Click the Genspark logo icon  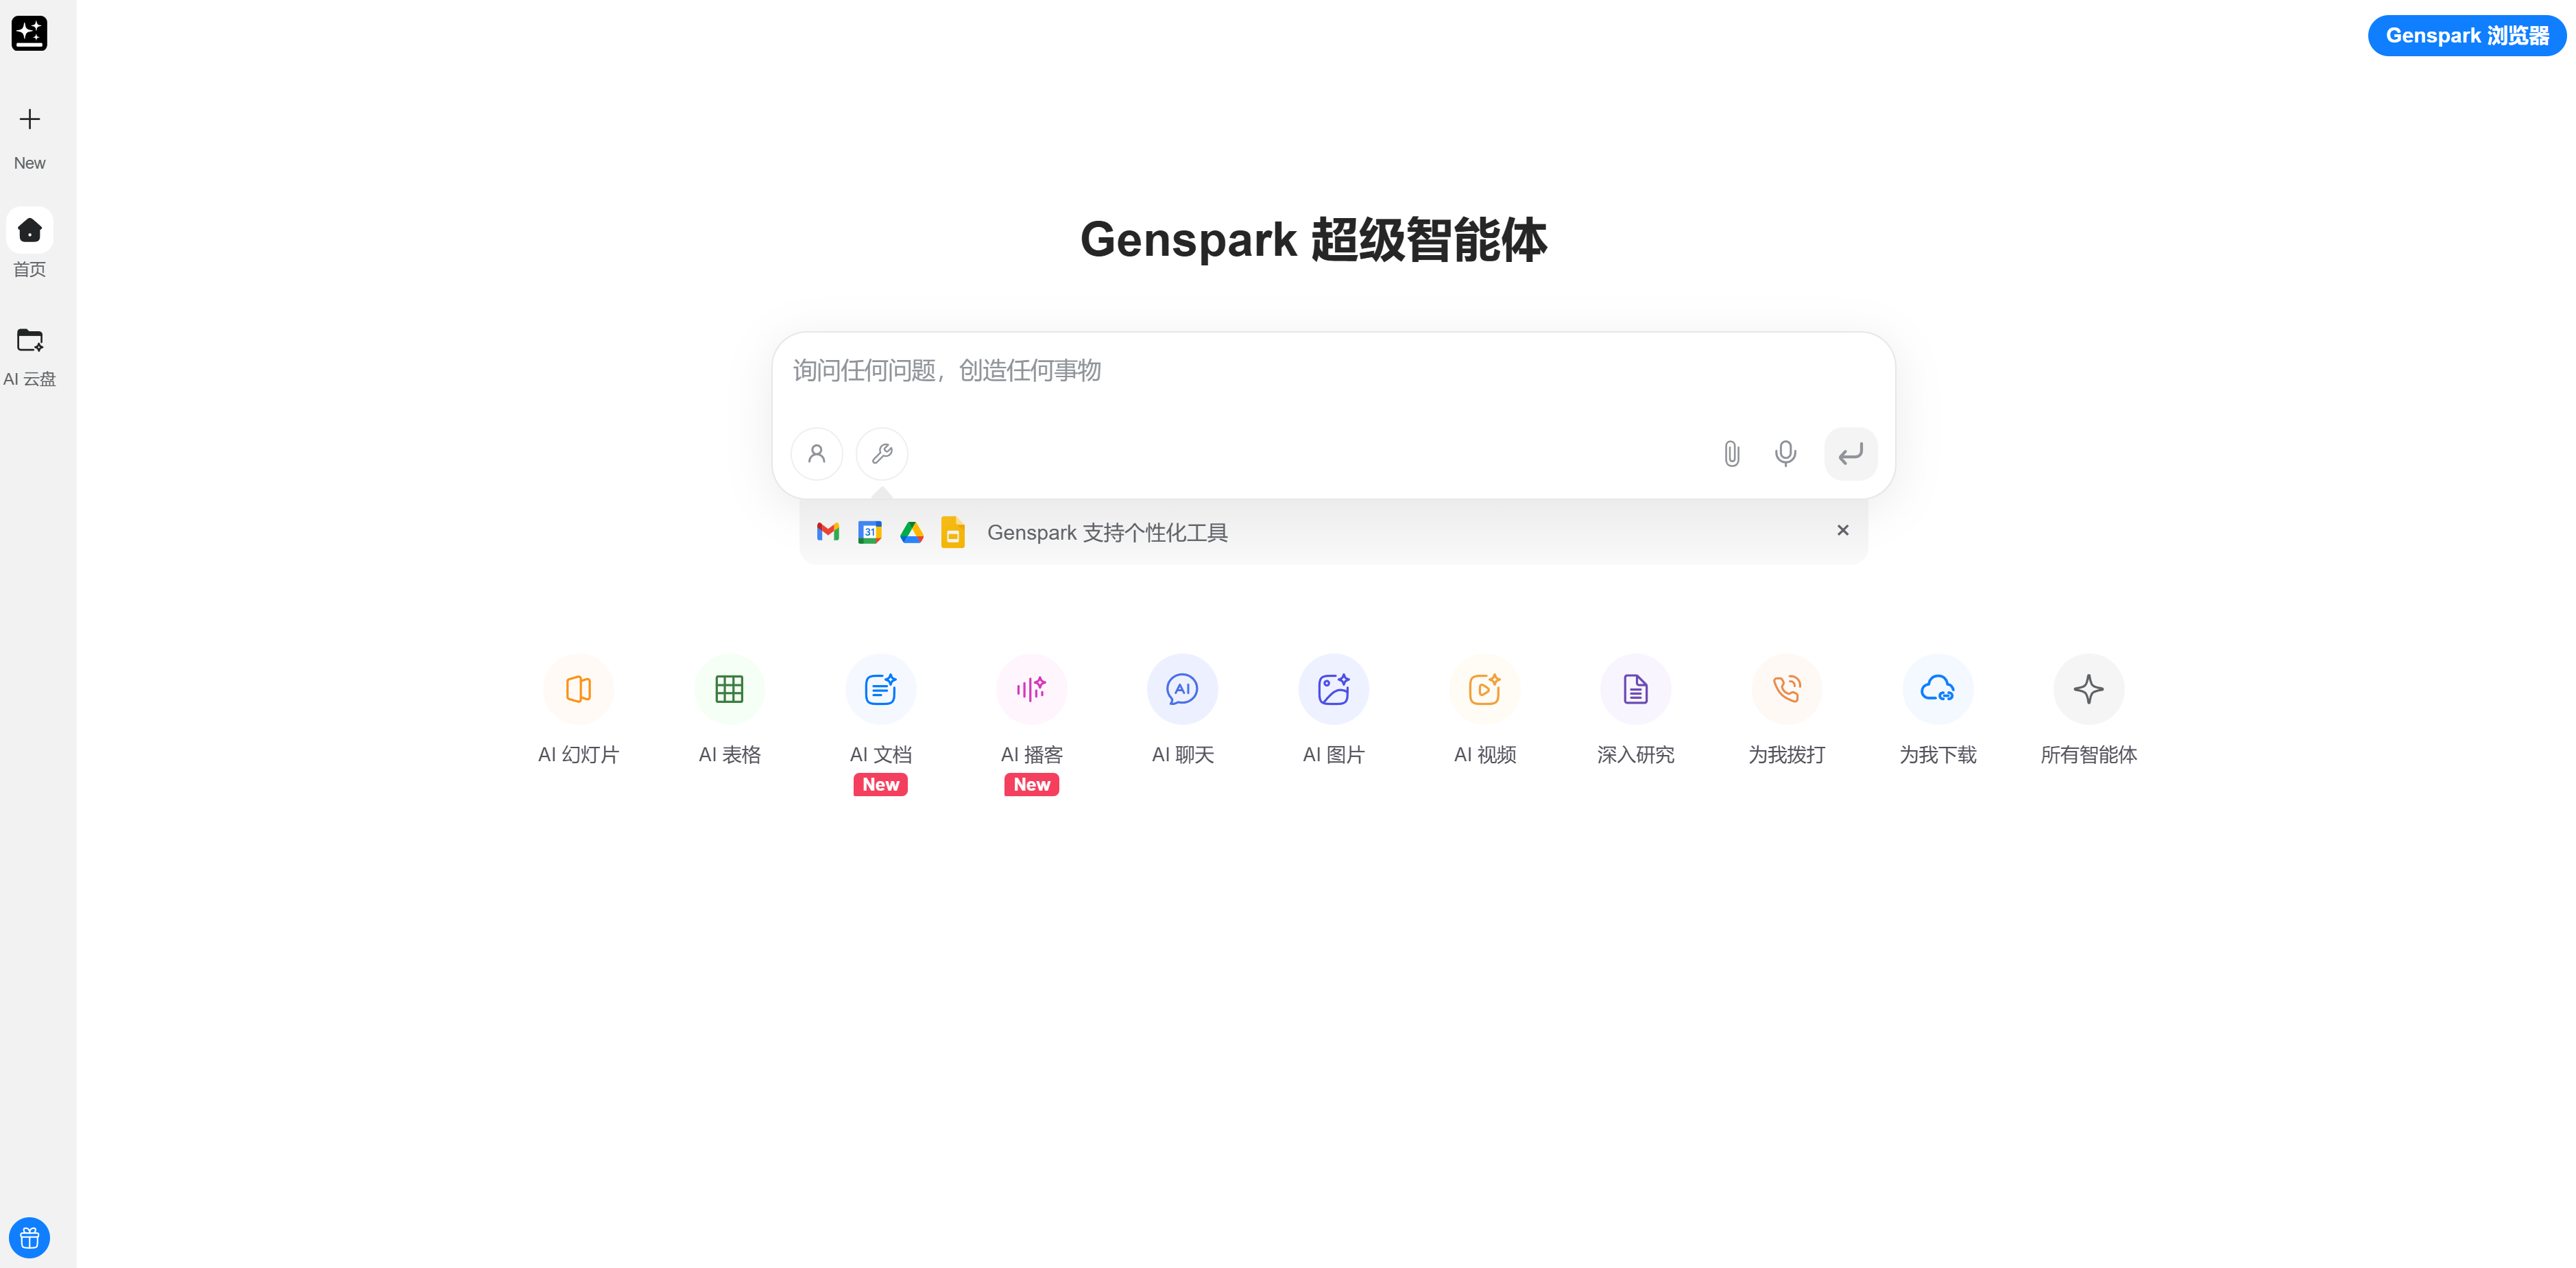29,33
